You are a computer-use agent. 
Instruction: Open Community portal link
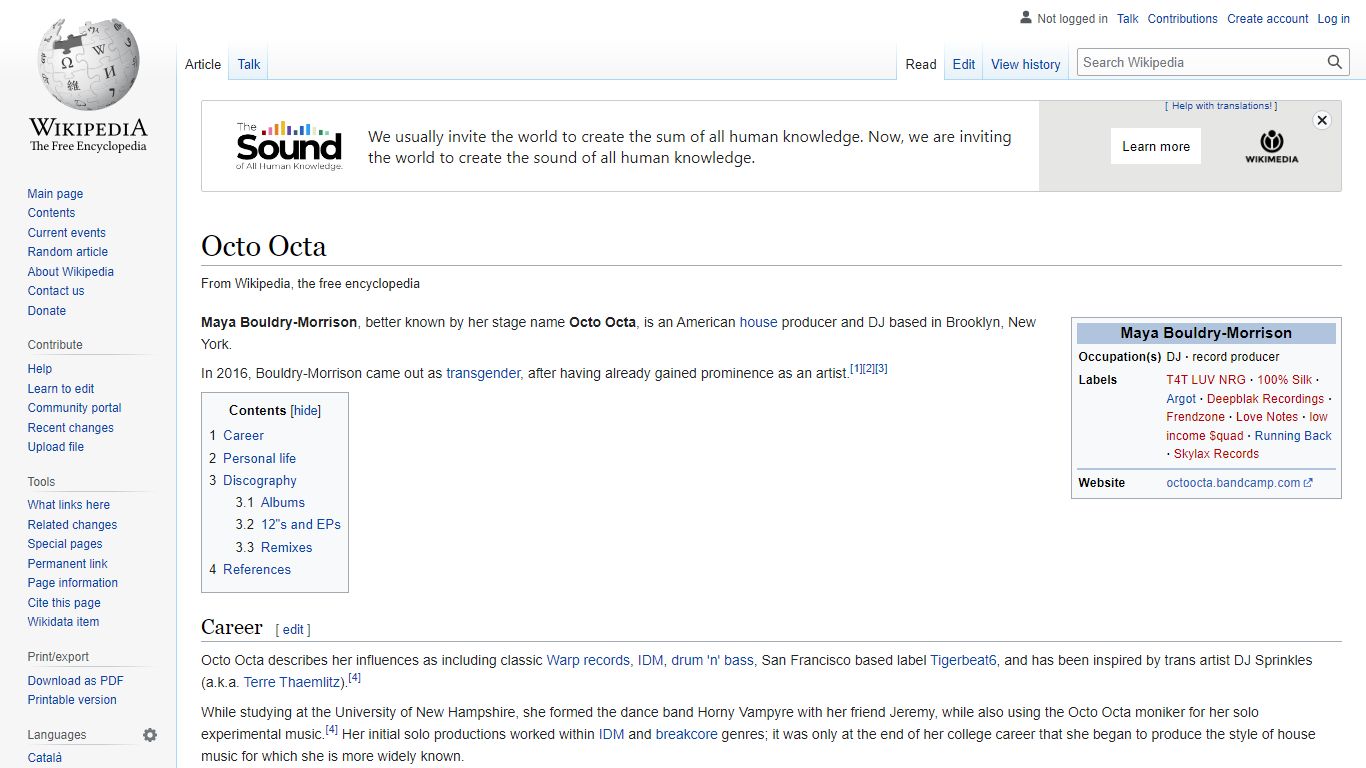tap(74, 408)
